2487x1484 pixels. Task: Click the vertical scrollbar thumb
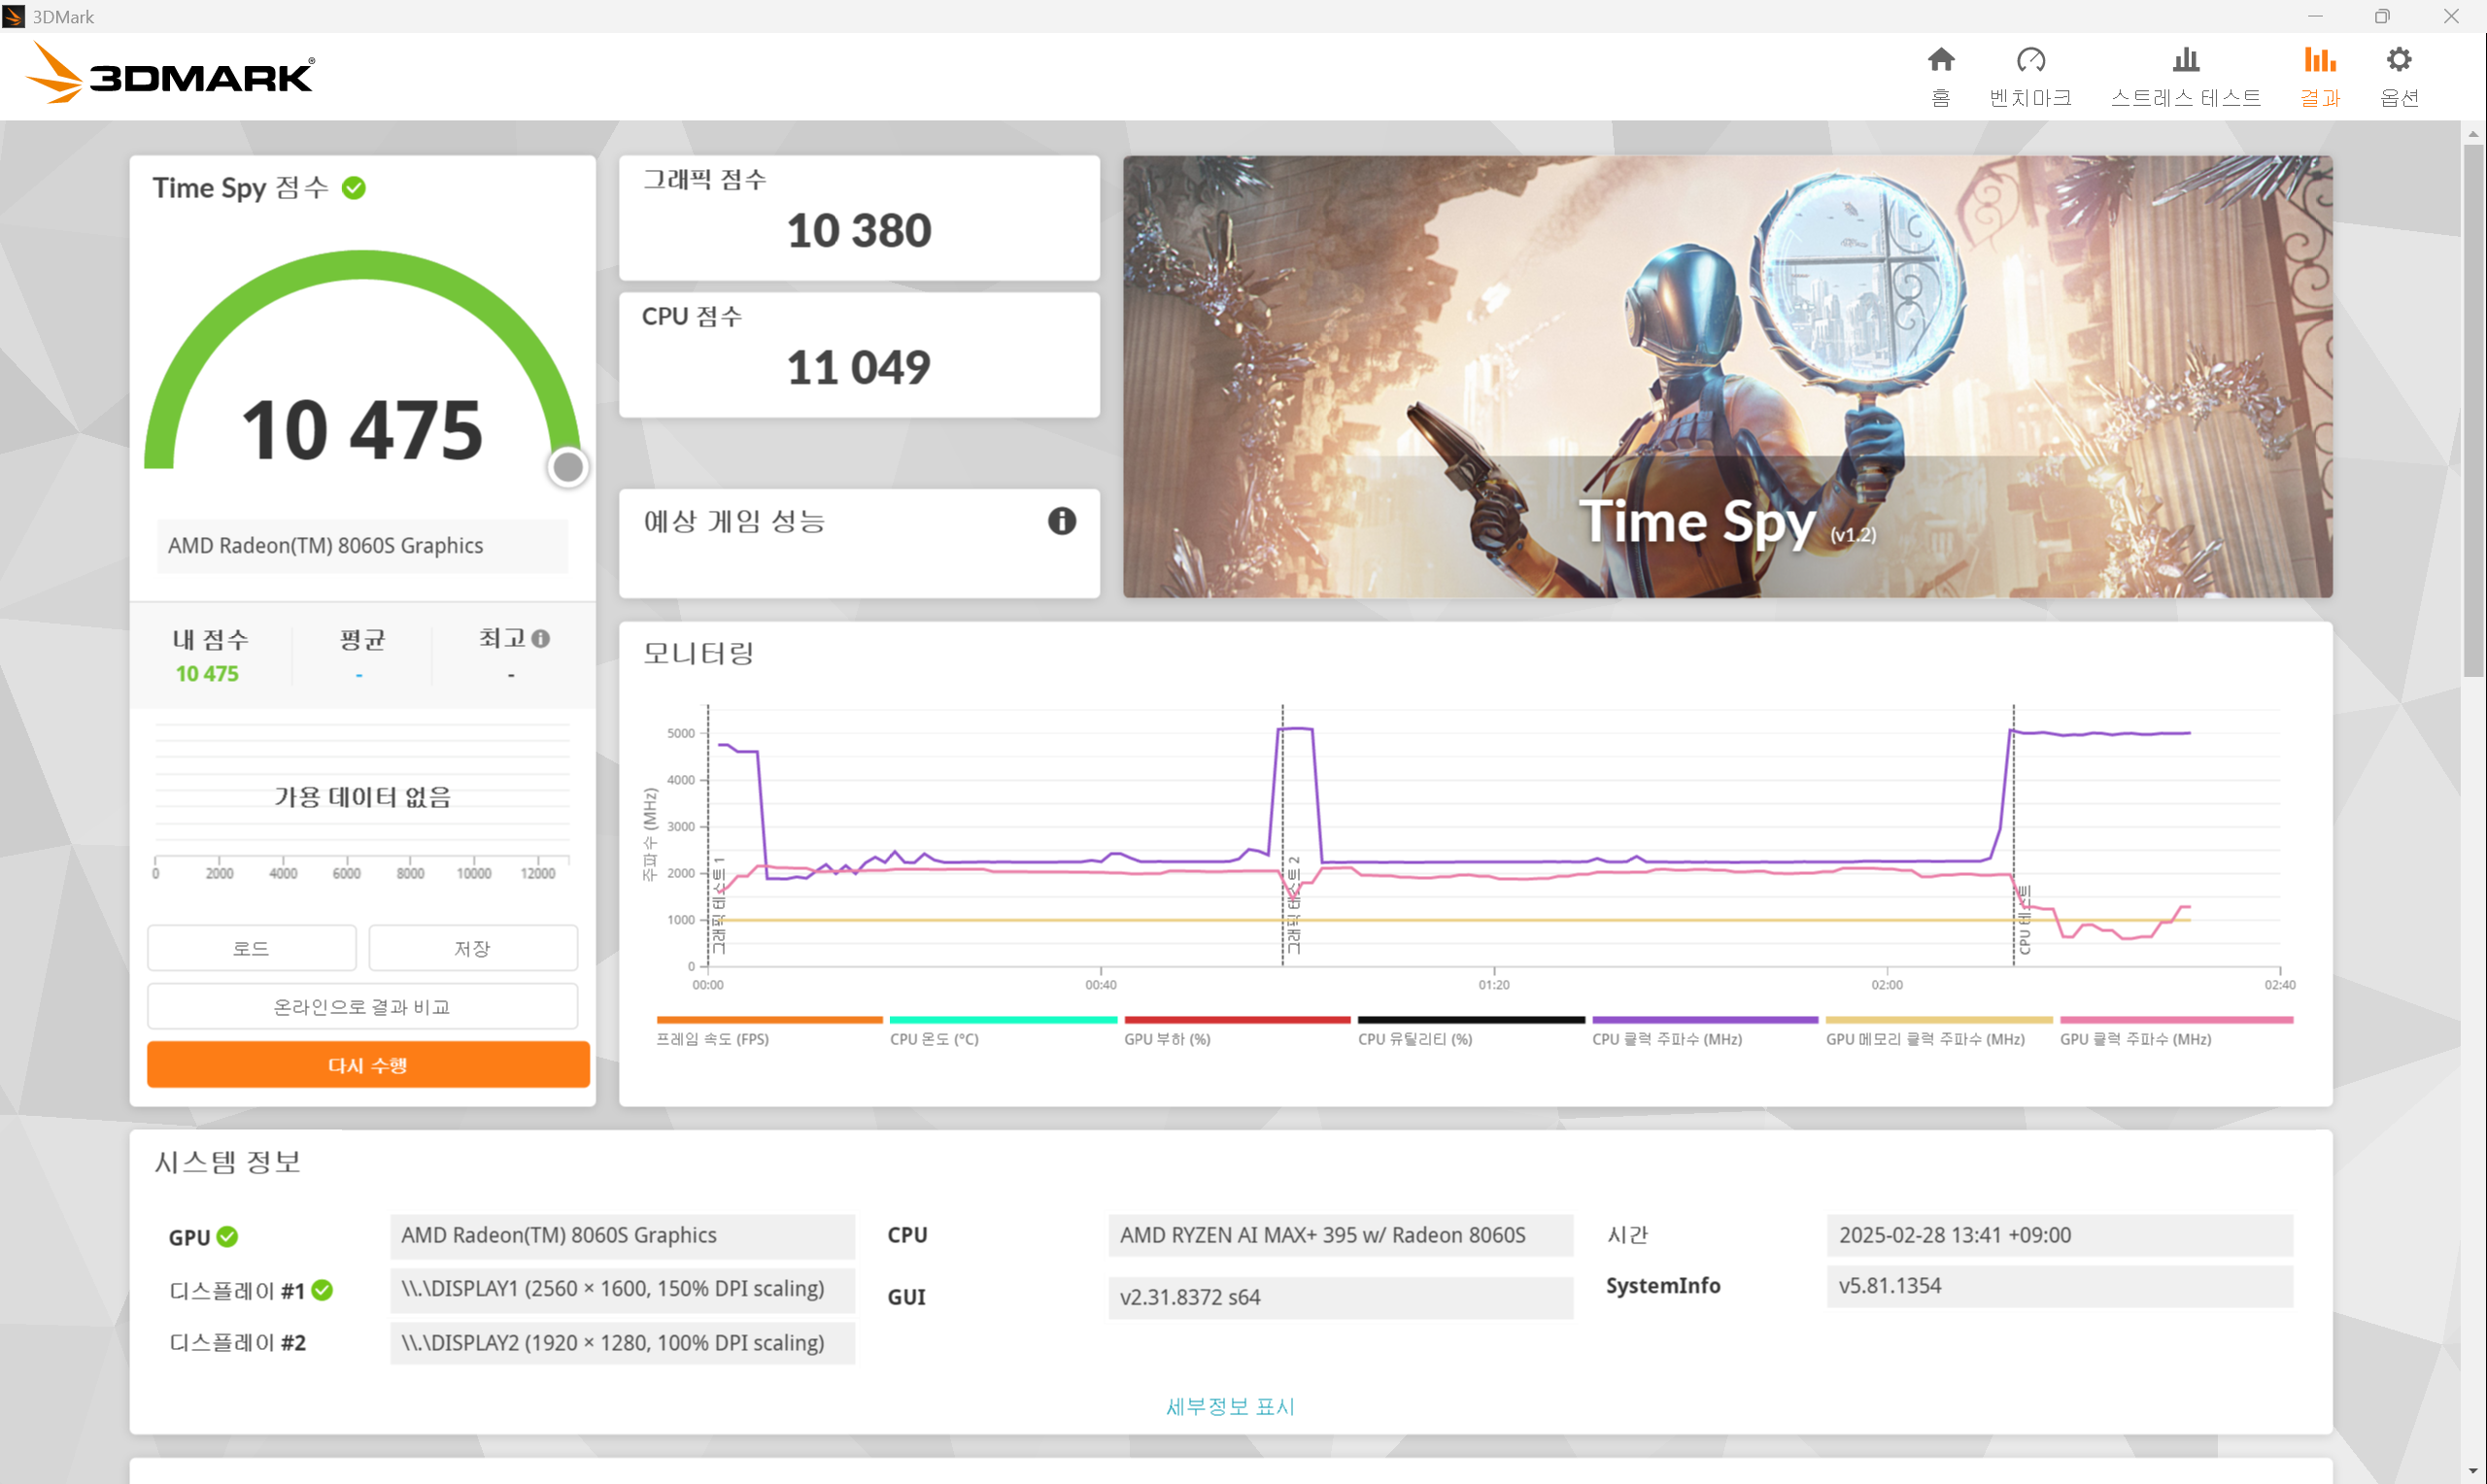(x=2473, y=410)
